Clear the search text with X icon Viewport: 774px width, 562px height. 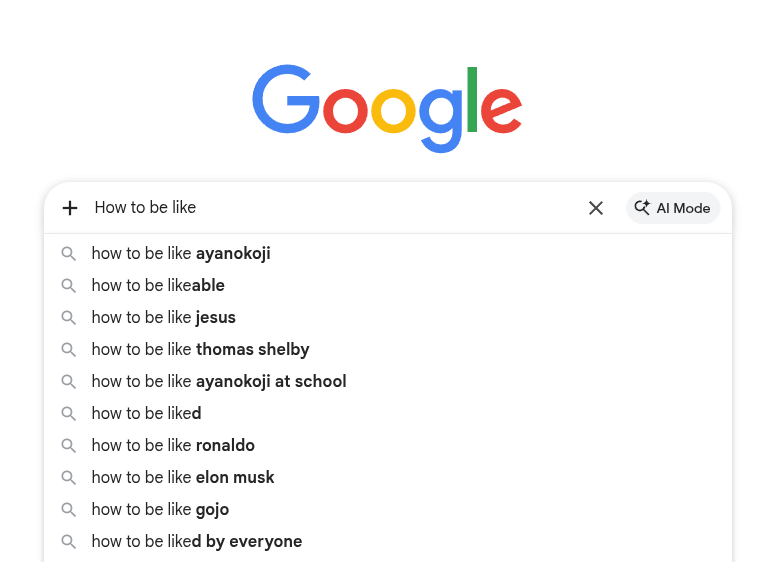point(596,208)
